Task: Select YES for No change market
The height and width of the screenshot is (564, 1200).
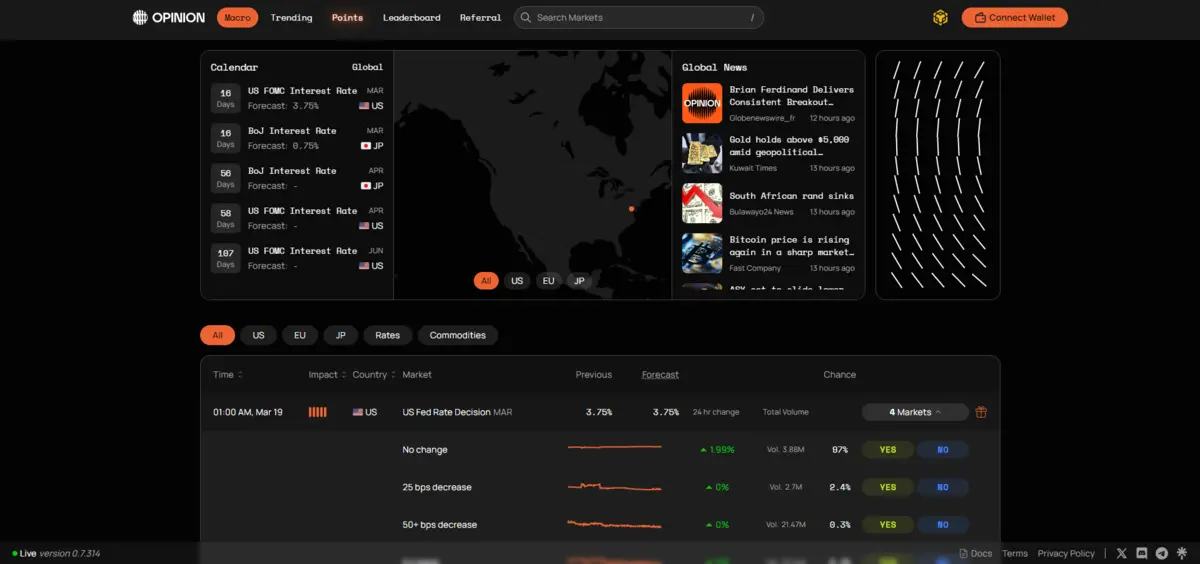Action: [887, 450]
